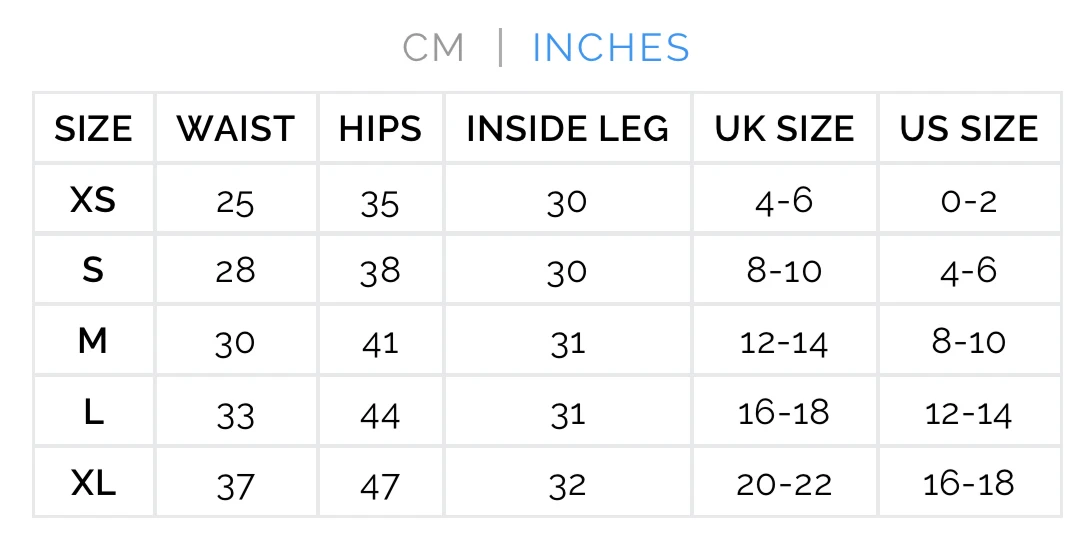Click the SIZE column header
The image size is (1091, 543).
(x=93, y=129)
